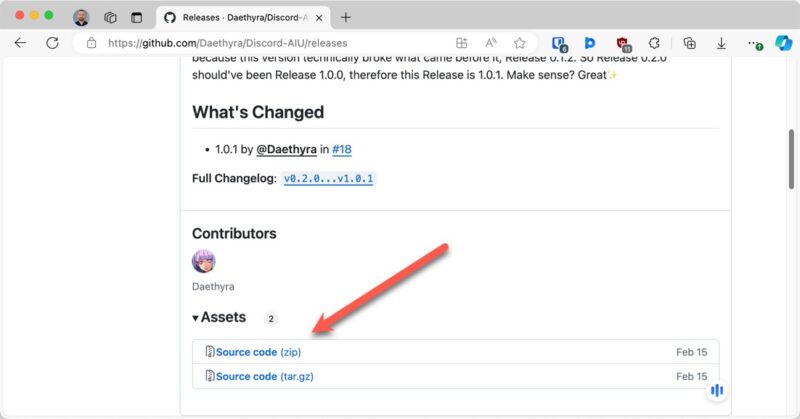
Task: Download Source code (zip)
Action: [258, 352]
